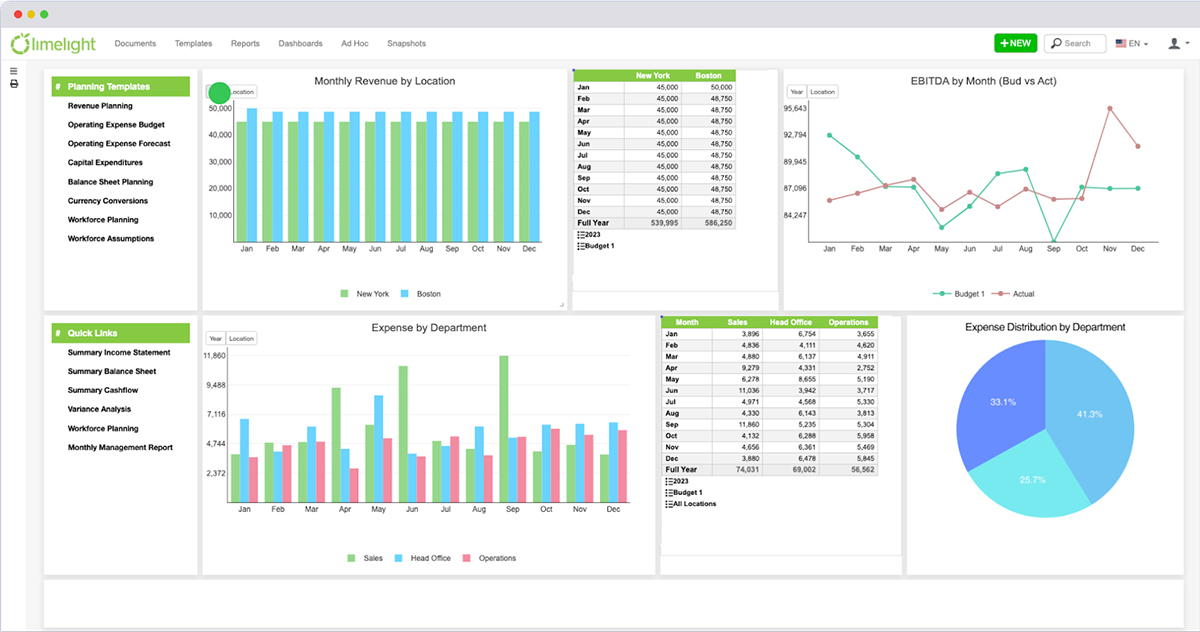Click the green NEW button
Screen dimensions: 1200x632
coord(1015,44)
